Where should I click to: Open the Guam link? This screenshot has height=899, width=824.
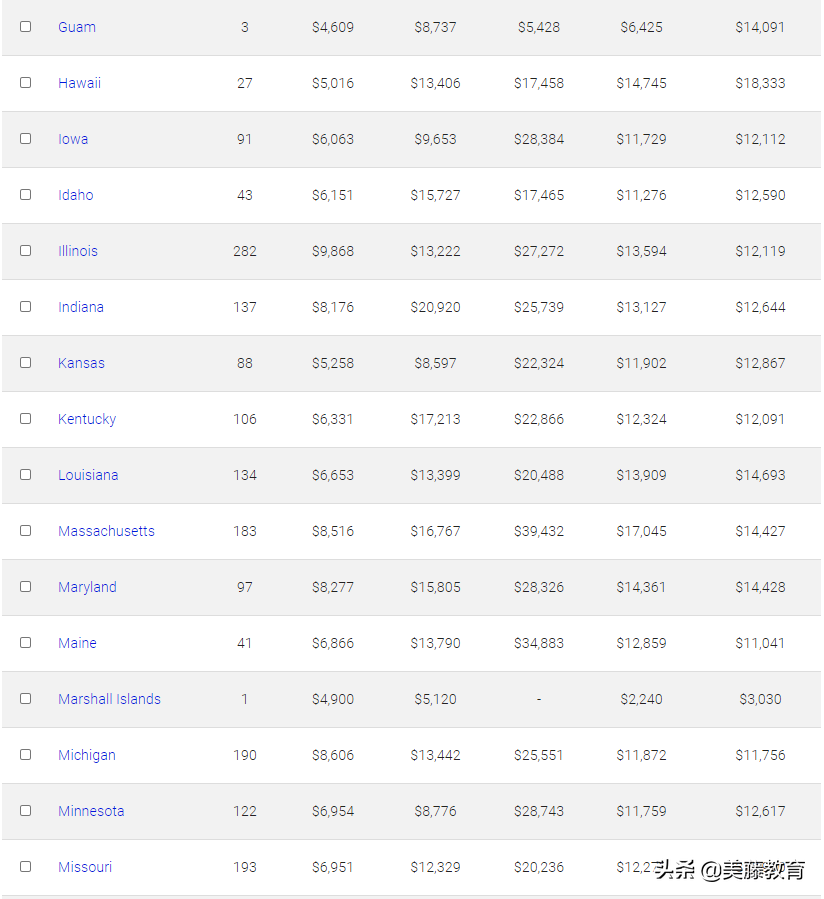point(77,27)
